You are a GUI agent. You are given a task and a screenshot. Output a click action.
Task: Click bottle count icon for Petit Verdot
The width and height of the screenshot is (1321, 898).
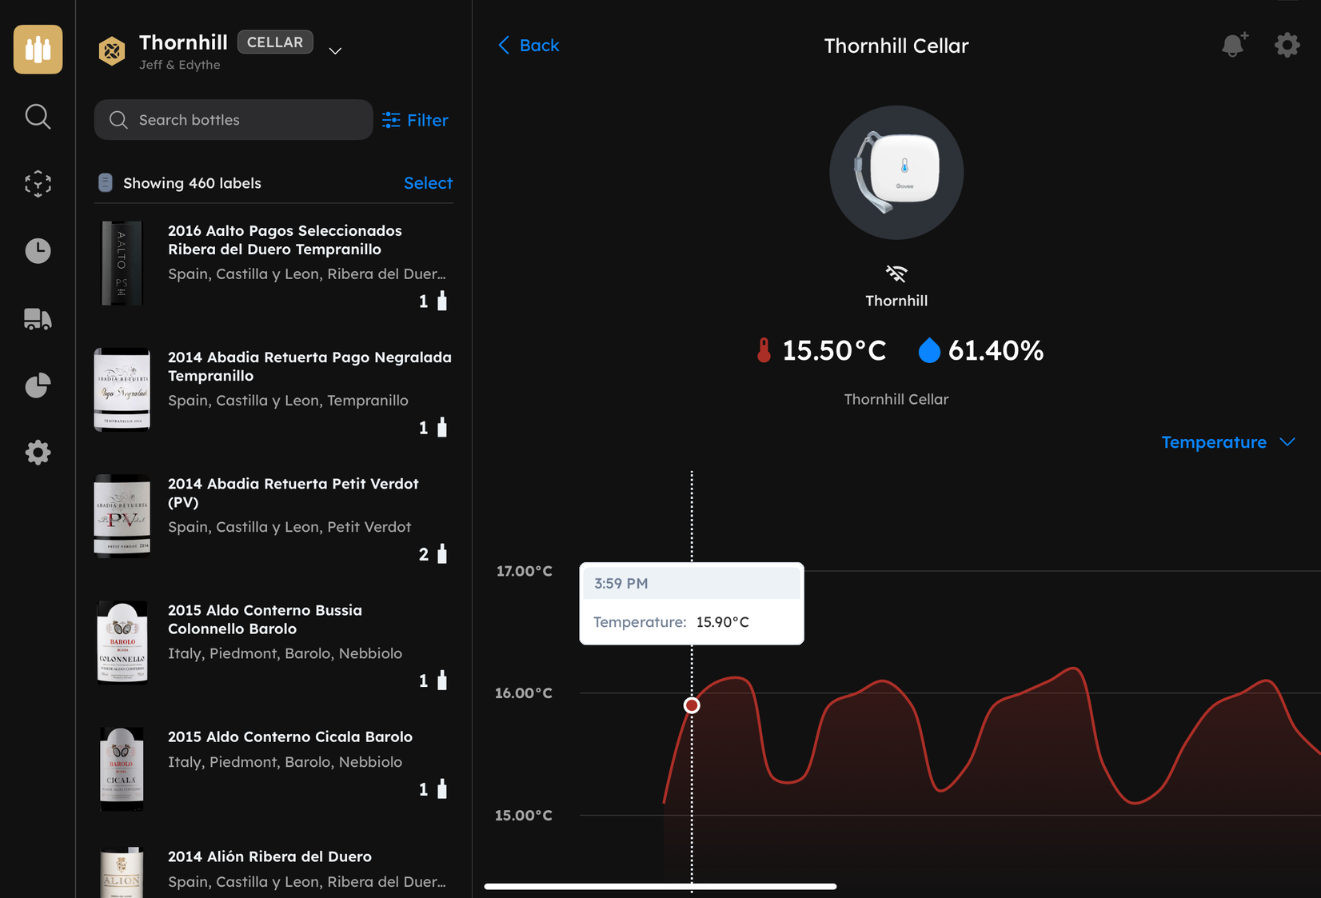(442, 553)
